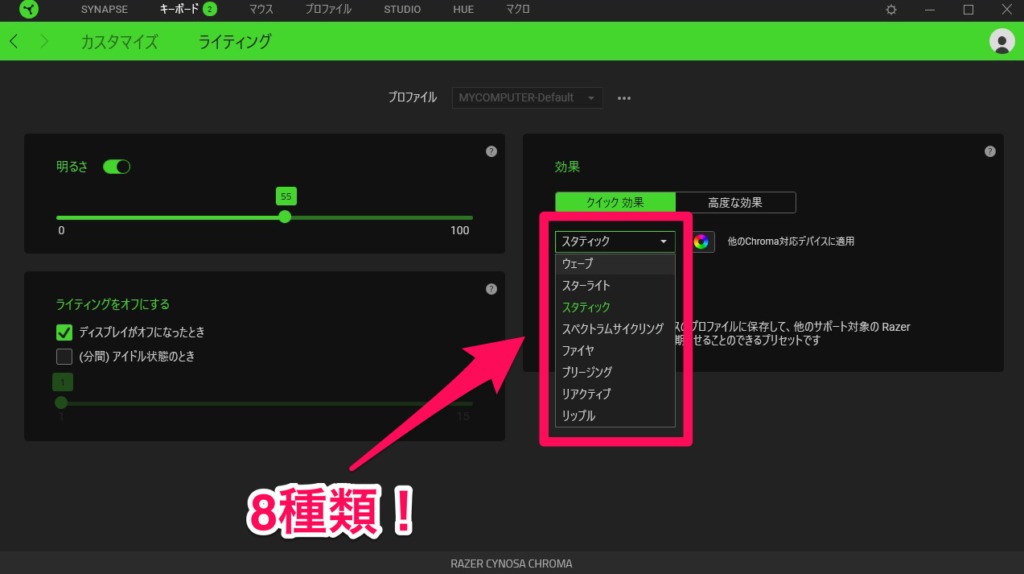1024x574 pixels.
Task: Select ウェーブ from the effect list
Action: point(615,264)
